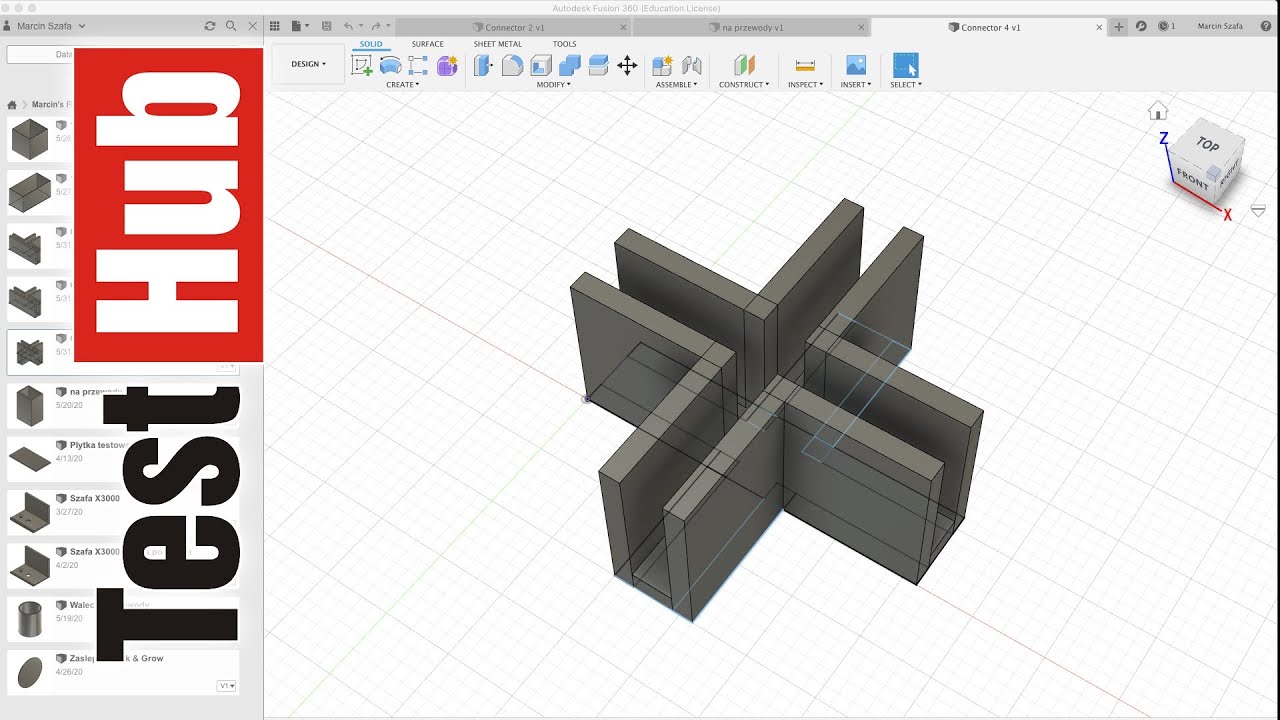Switch to the na przewody v1 document tab
The width and height of the screenshot is (1280, 720).
752,27
